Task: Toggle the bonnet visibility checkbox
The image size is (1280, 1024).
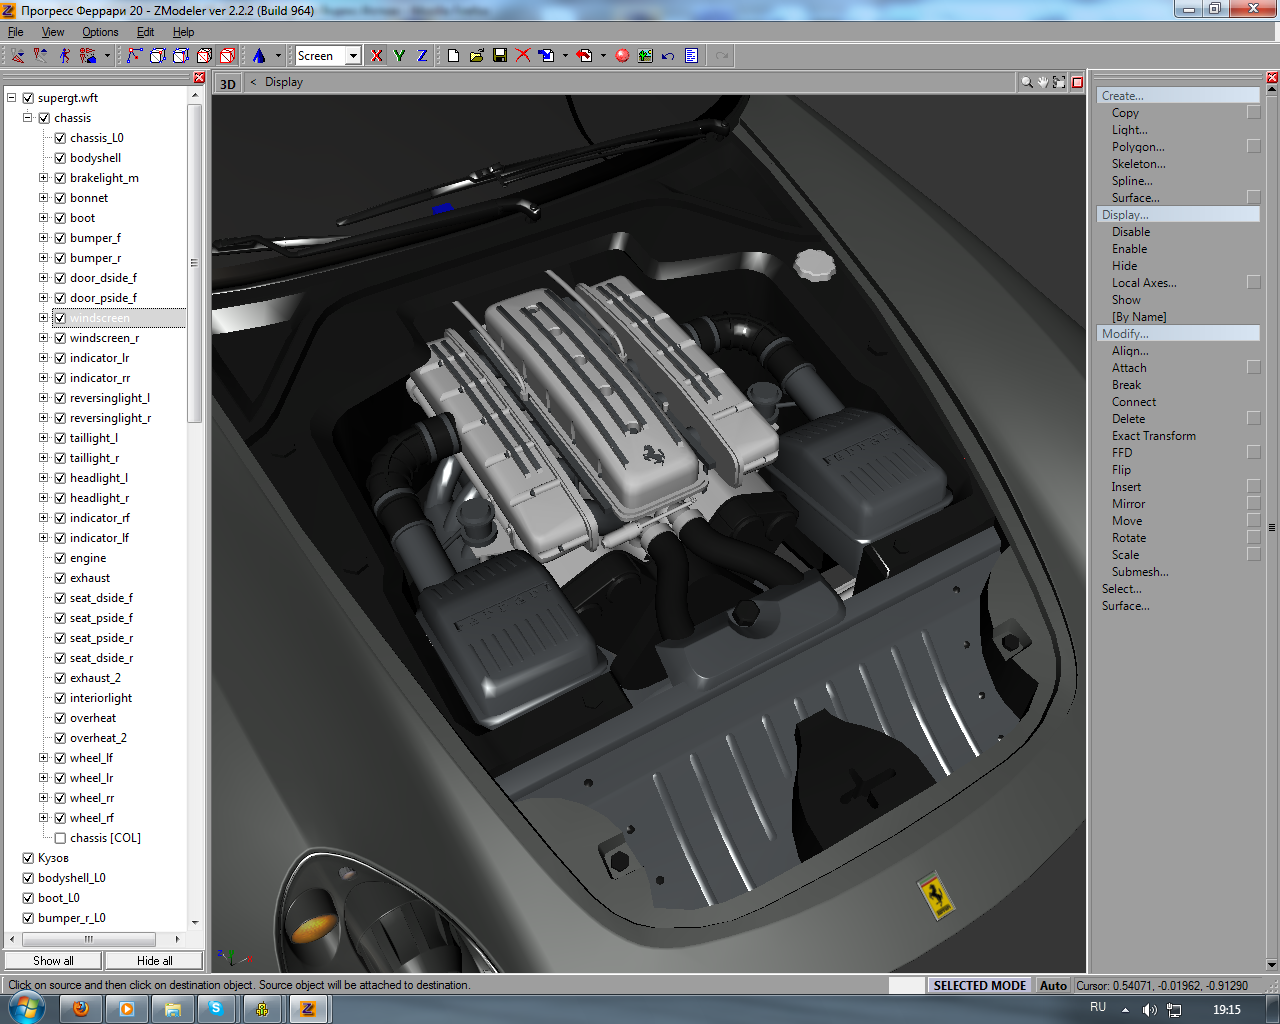Action: pyautogui.click(x=60, y=198)
